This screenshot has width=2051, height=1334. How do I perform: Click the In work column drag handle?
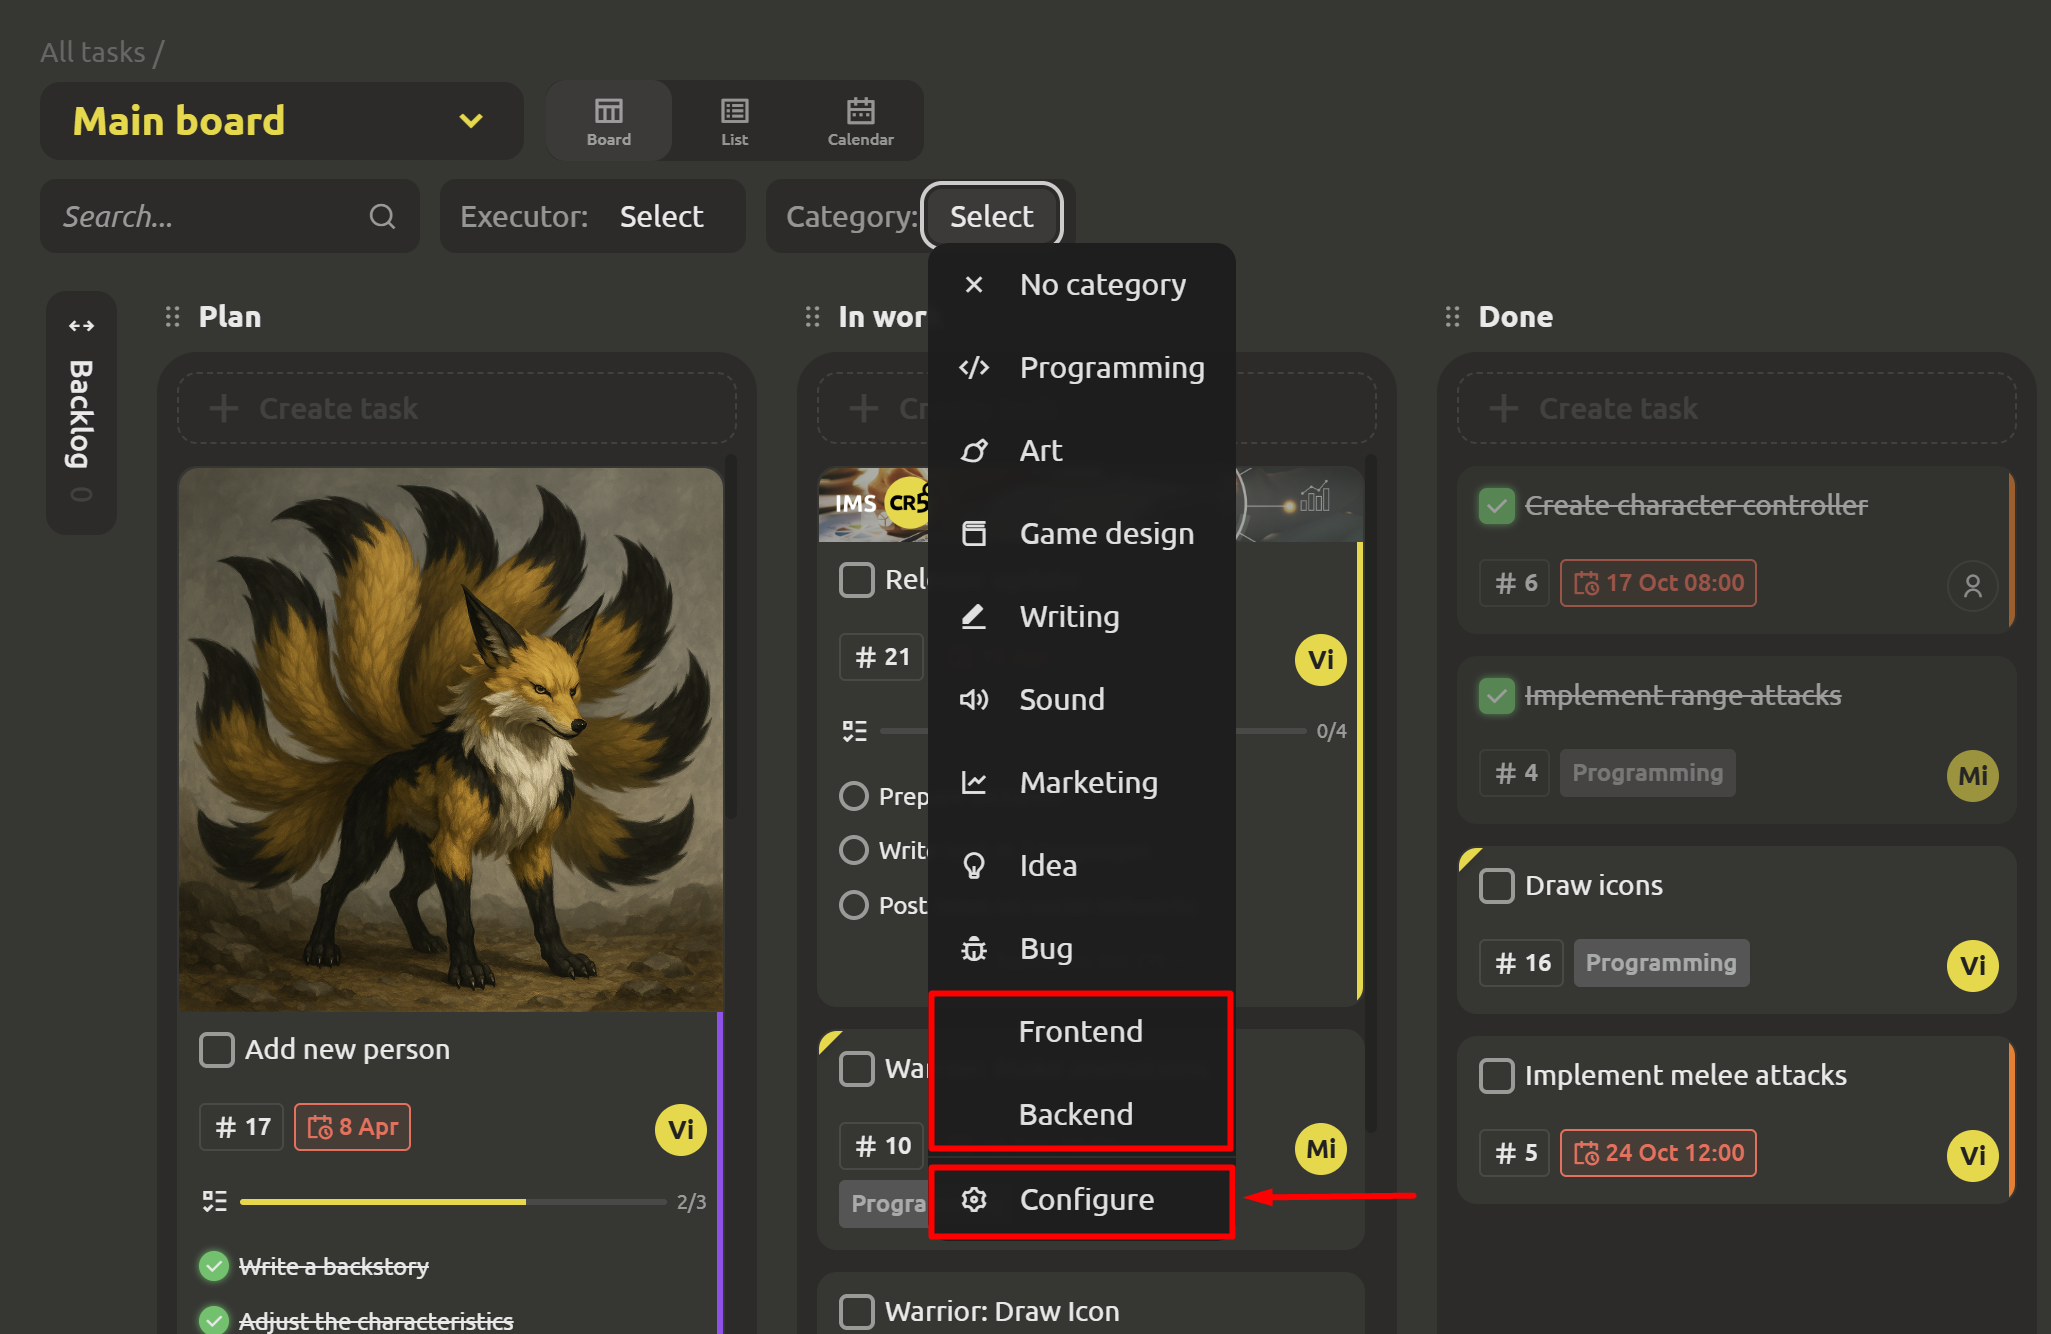812,317
